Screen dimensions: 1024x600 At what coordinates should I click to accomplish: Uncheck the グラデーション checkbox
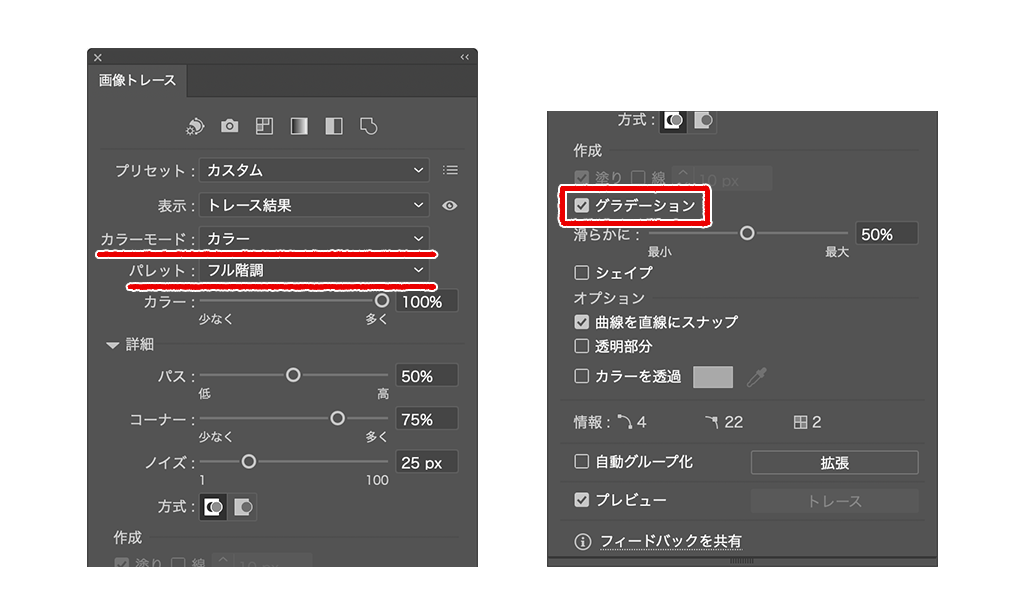[x=581, y=206]
